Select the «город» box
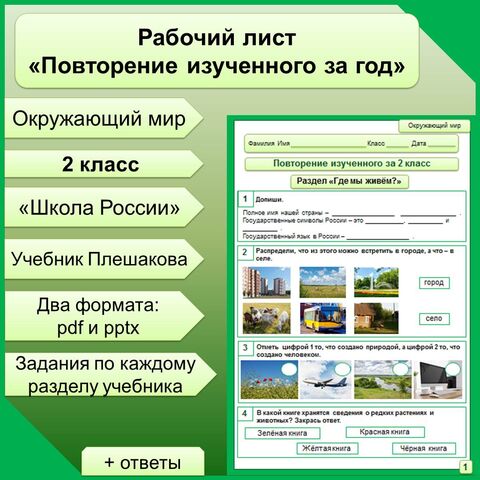Viewport: 480px width, 480px height. 434,283
